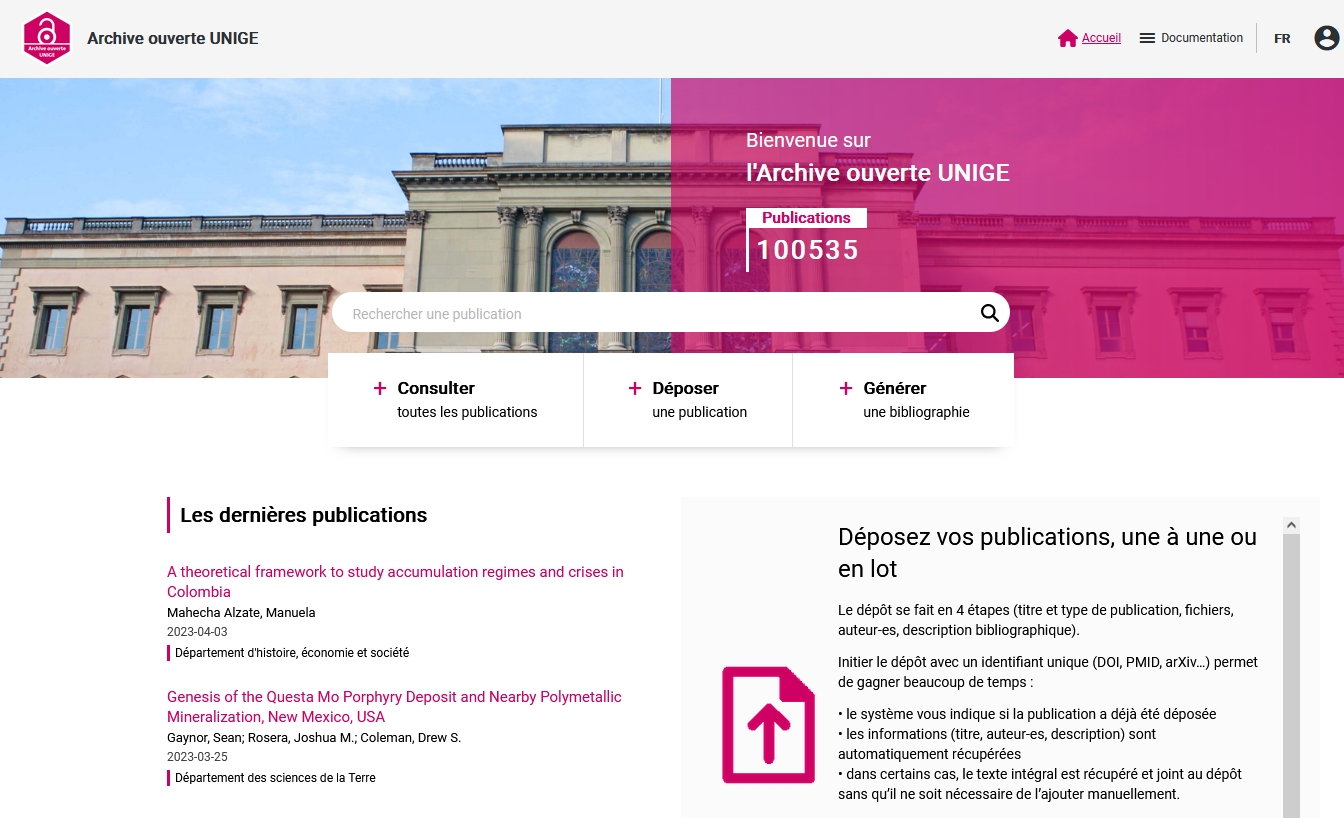Viewport: 1344px width, 818px height.
Task: Open the Colombia accumulation regimes publication
Action: (x=395, y=582)
